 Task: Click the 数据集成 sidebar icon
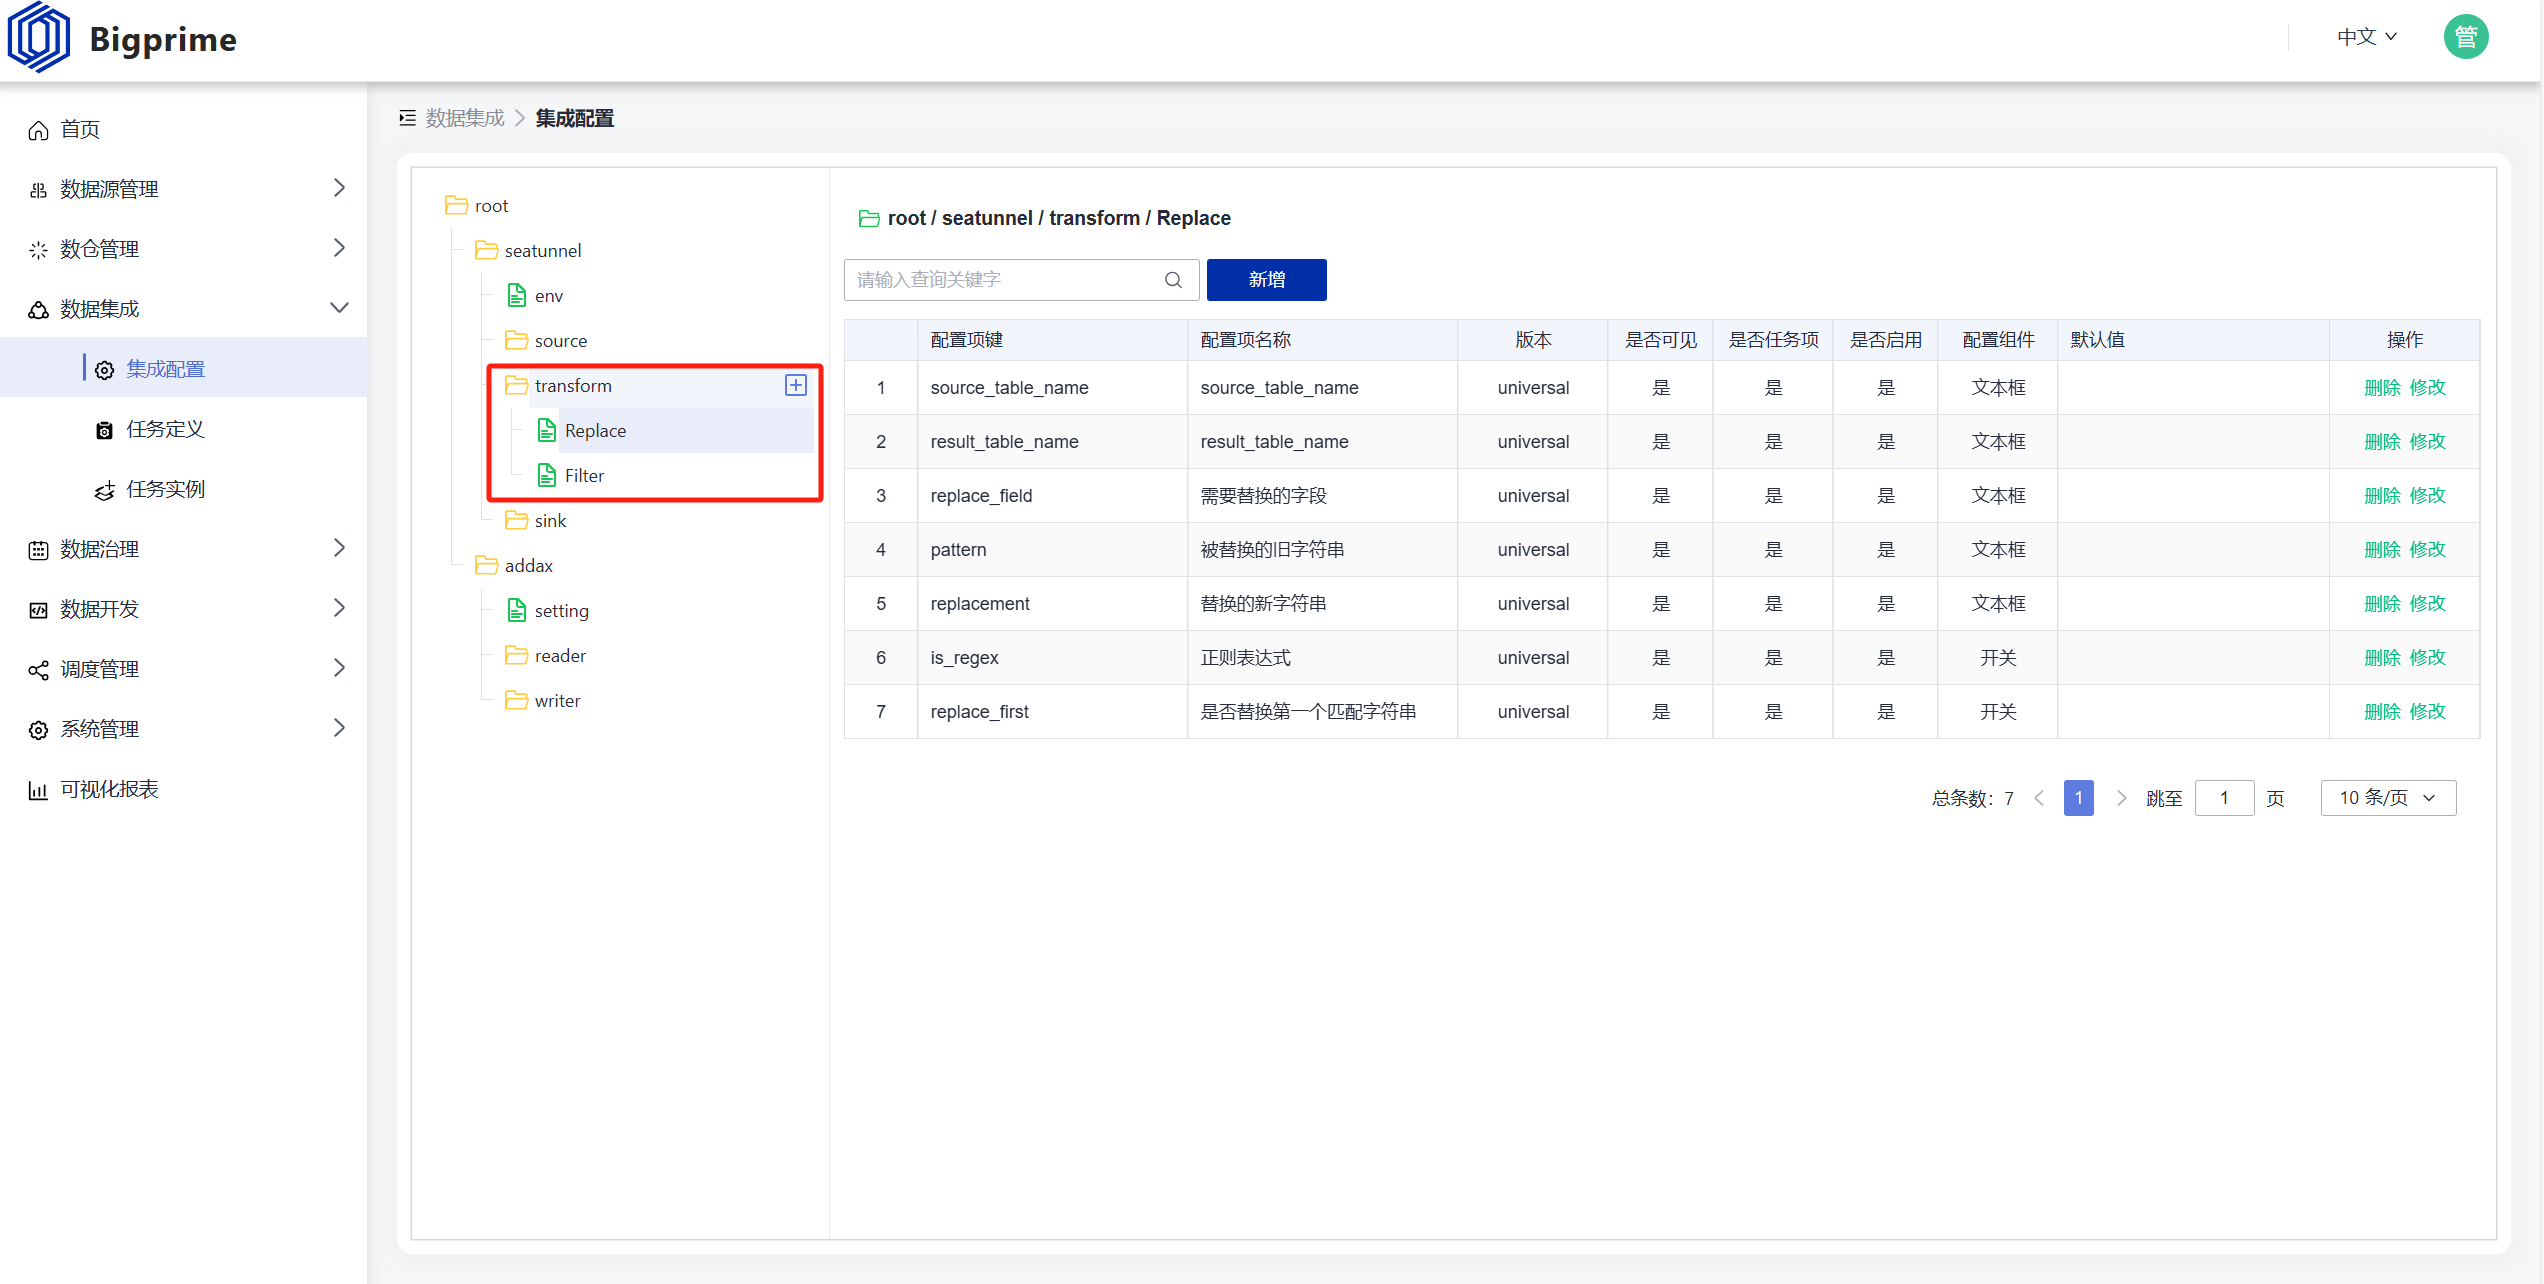click(x=38, y=310)
